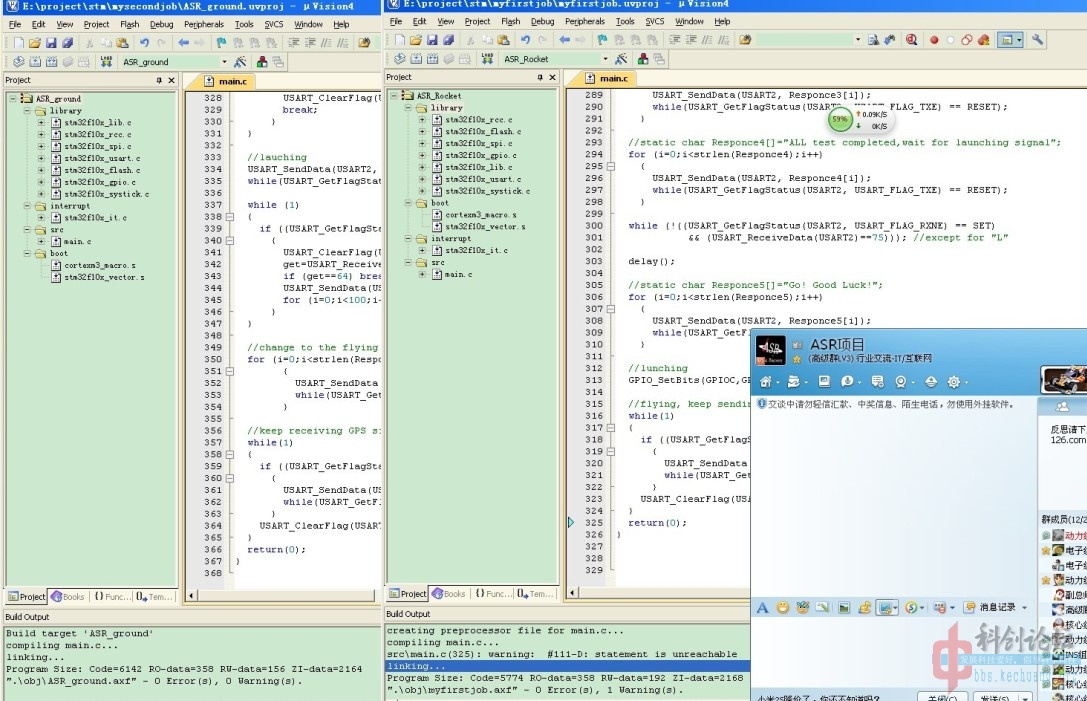Insert a bookmark flag in the ASR_ground window
This screenshot has height=701, width=1087.
[221, 43]
